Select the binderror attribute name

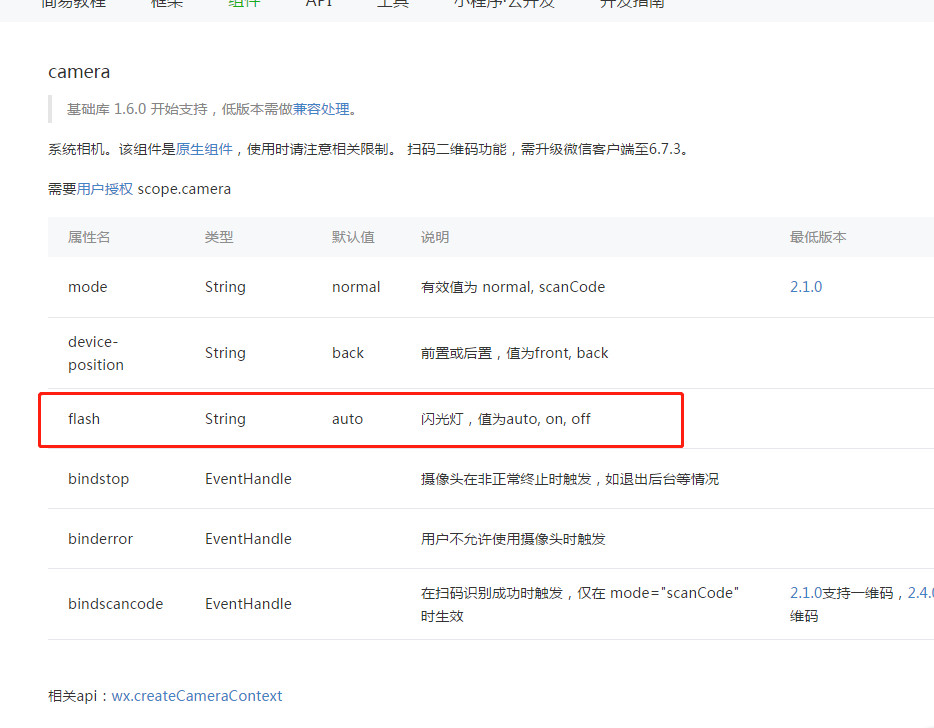point(101,539)
